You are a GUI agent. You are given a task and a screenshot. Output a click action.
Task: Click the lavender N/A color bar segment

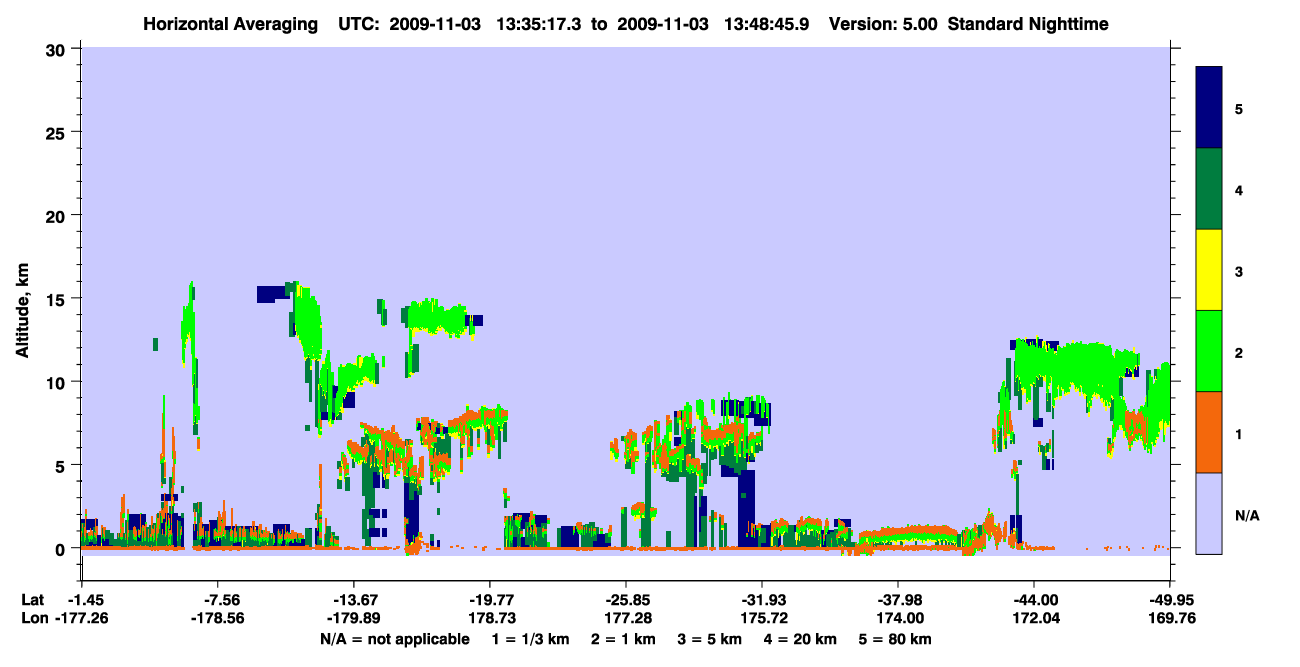click(x=1209, y=513)
